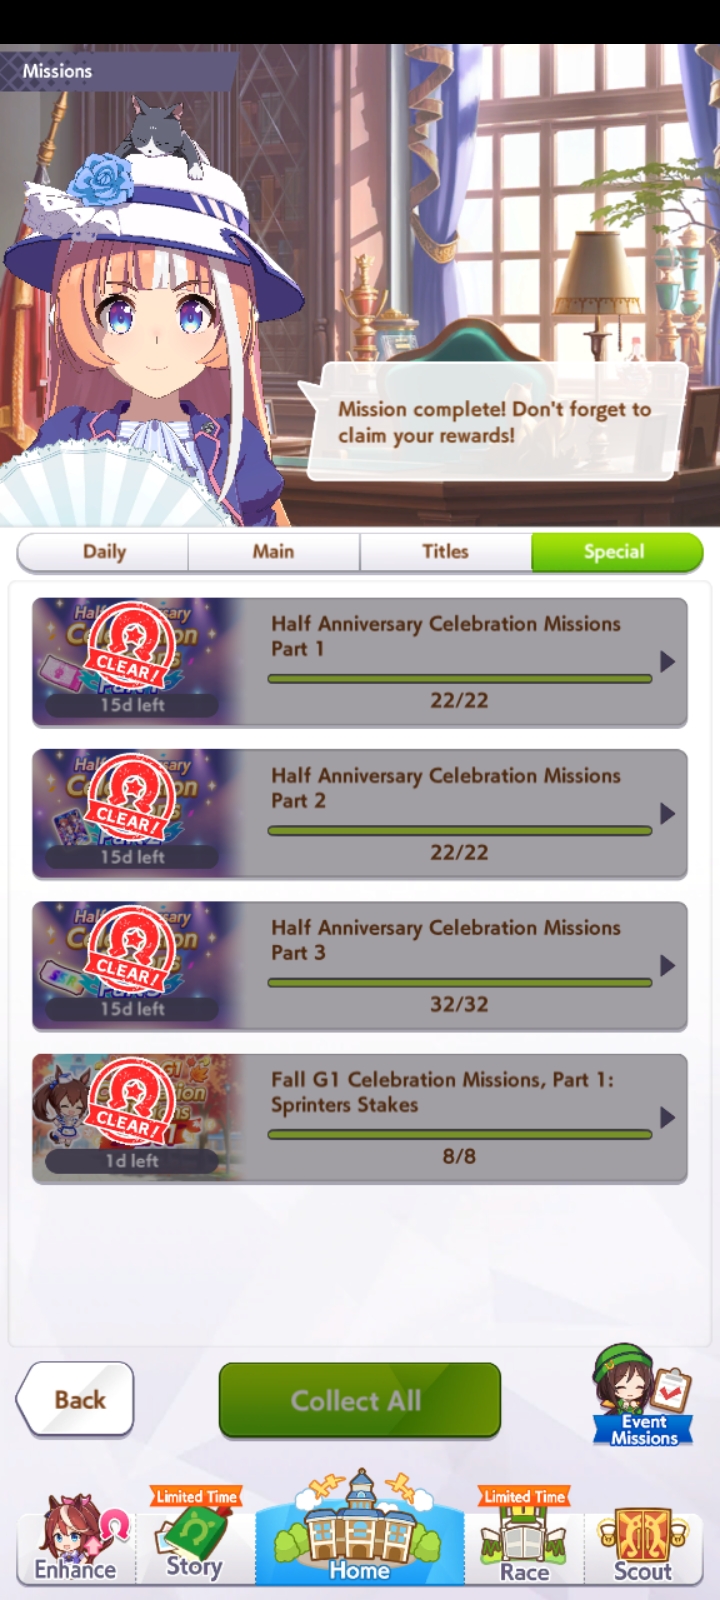Open the Event Missions icon
Viewport: 720px width, 1600px height.
(643, 1396)
